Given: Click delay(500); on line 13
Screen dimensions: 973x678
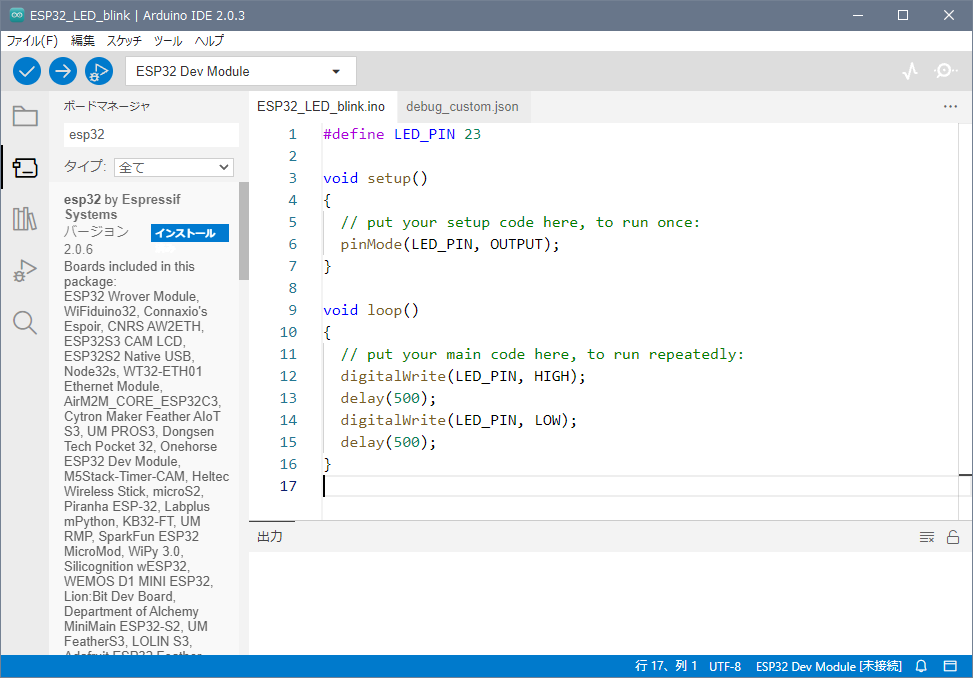Looking at the screenshot, I should 388,398.
